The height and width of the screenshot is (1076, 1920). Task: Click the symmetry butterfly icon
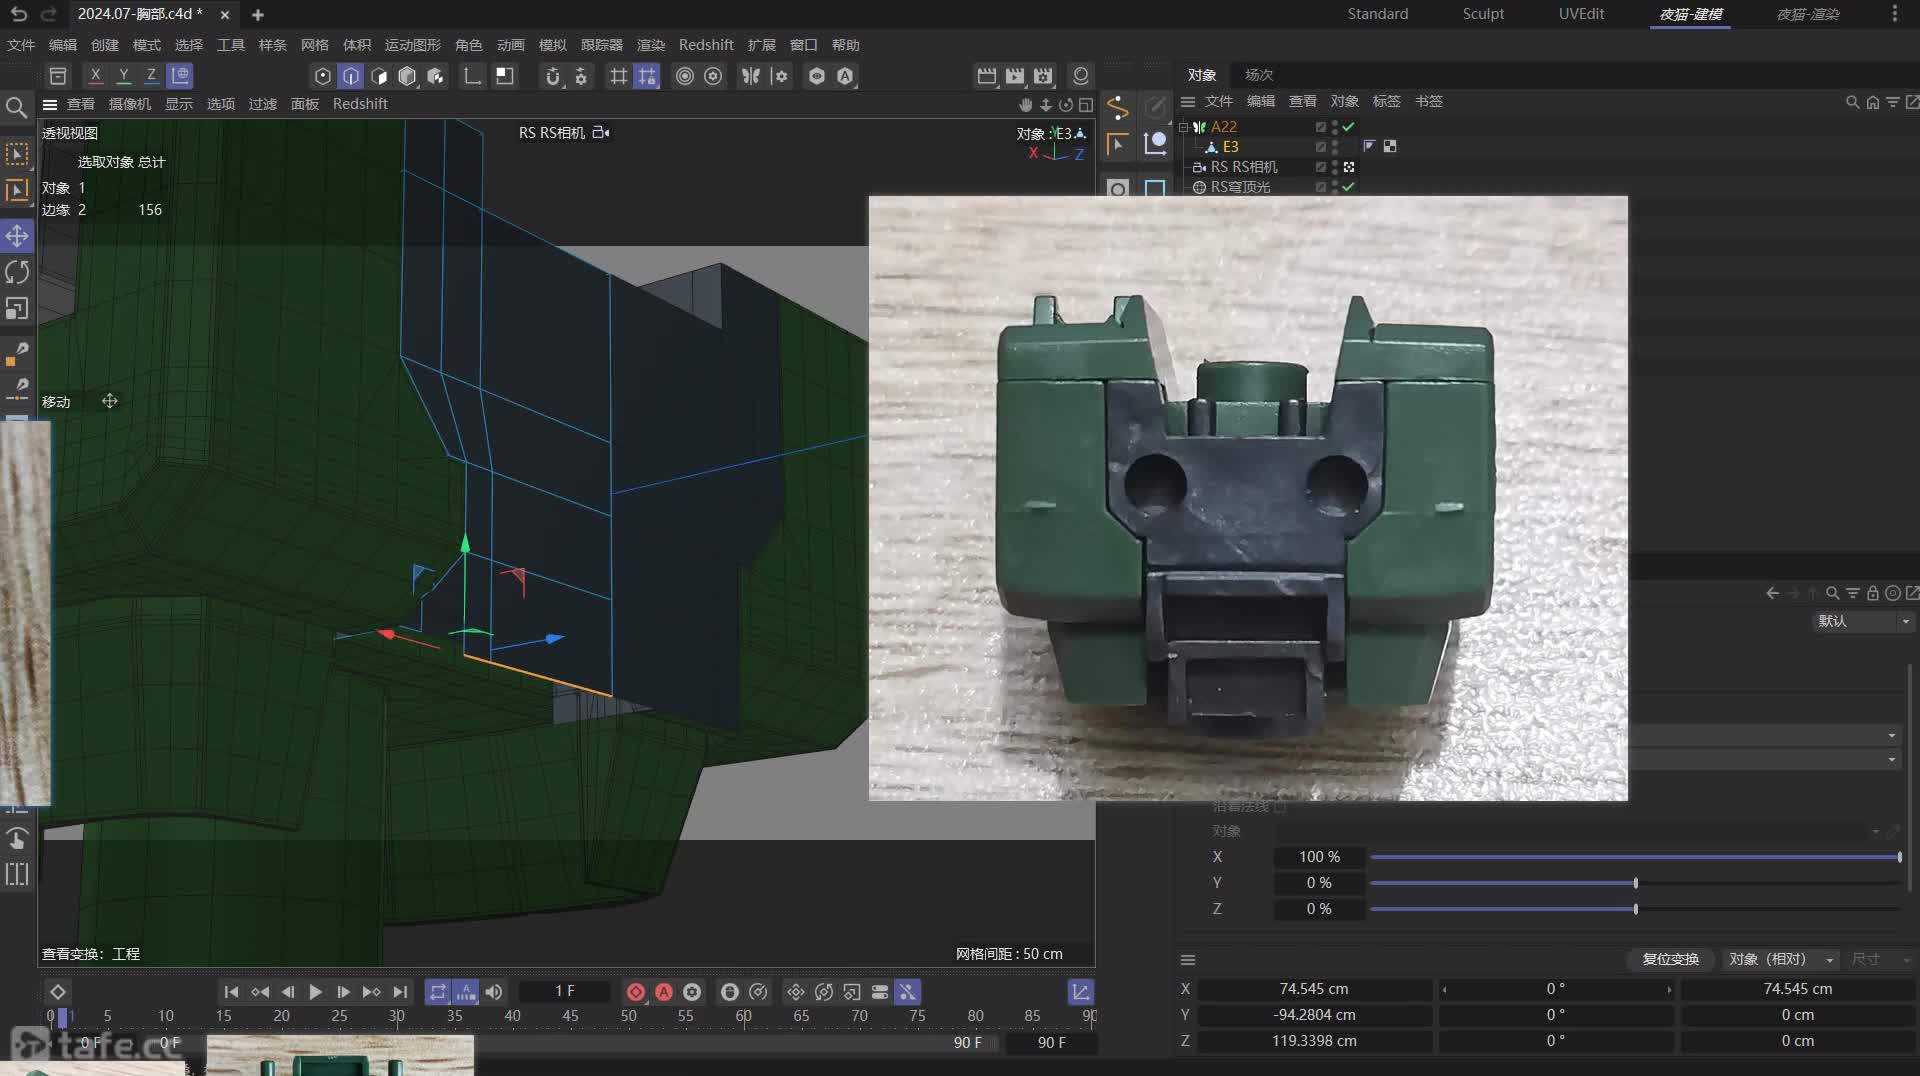click(x=750, y=76)
